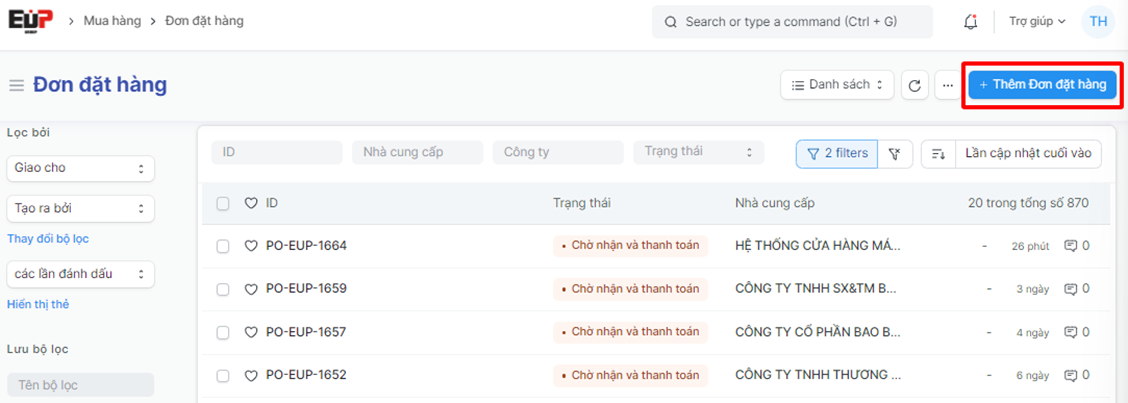Screen dimensions: 1128x403
Task: Open the notifications bell
Action: pos(970,21)
